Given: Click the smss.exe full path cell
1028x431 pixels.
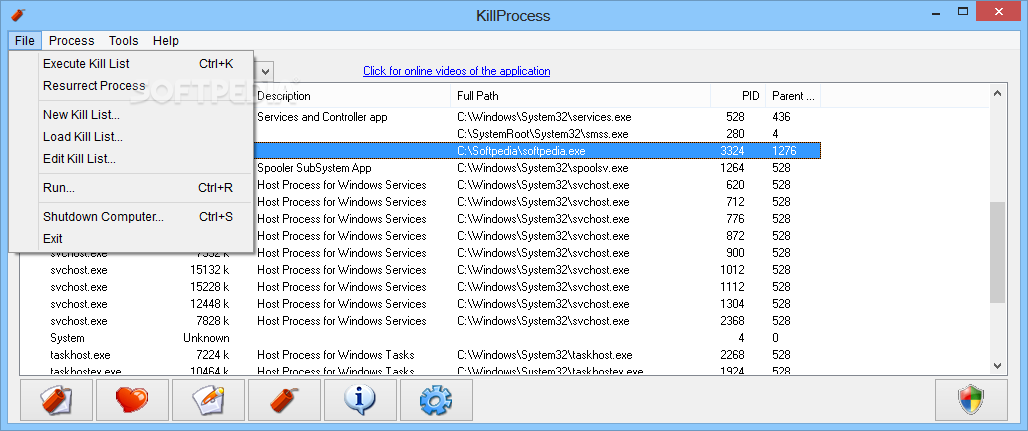Looking at the screenshot, I should pyautogui.click(x=543, y=134).
